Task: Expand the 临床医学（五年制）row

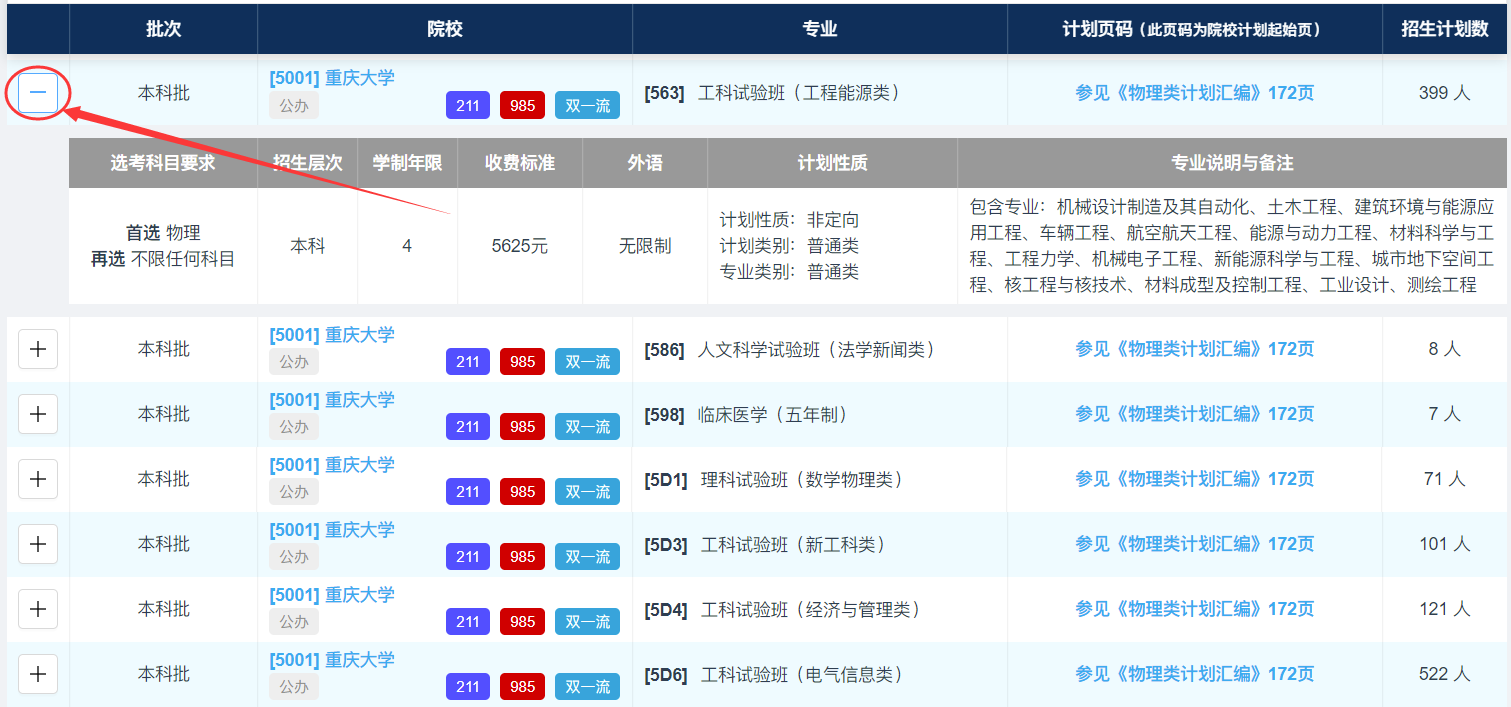Action: [x=38, y=414]
